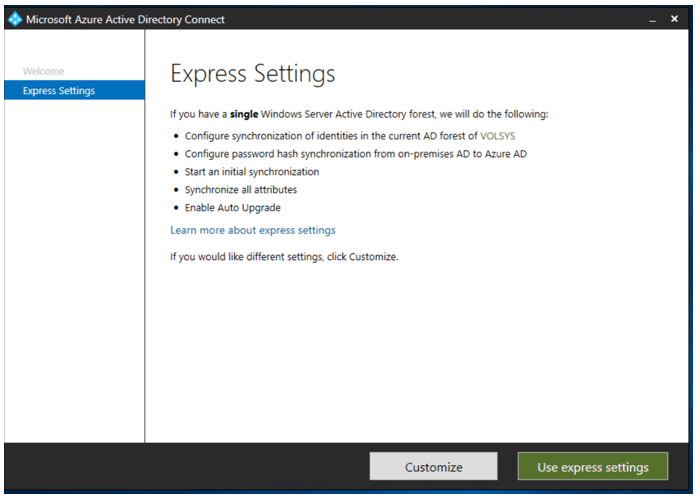Click the synchronization of identities bullet text
The width and height of the screenshot is (700, 500).
pyautogui.click(x=330, y=135)
